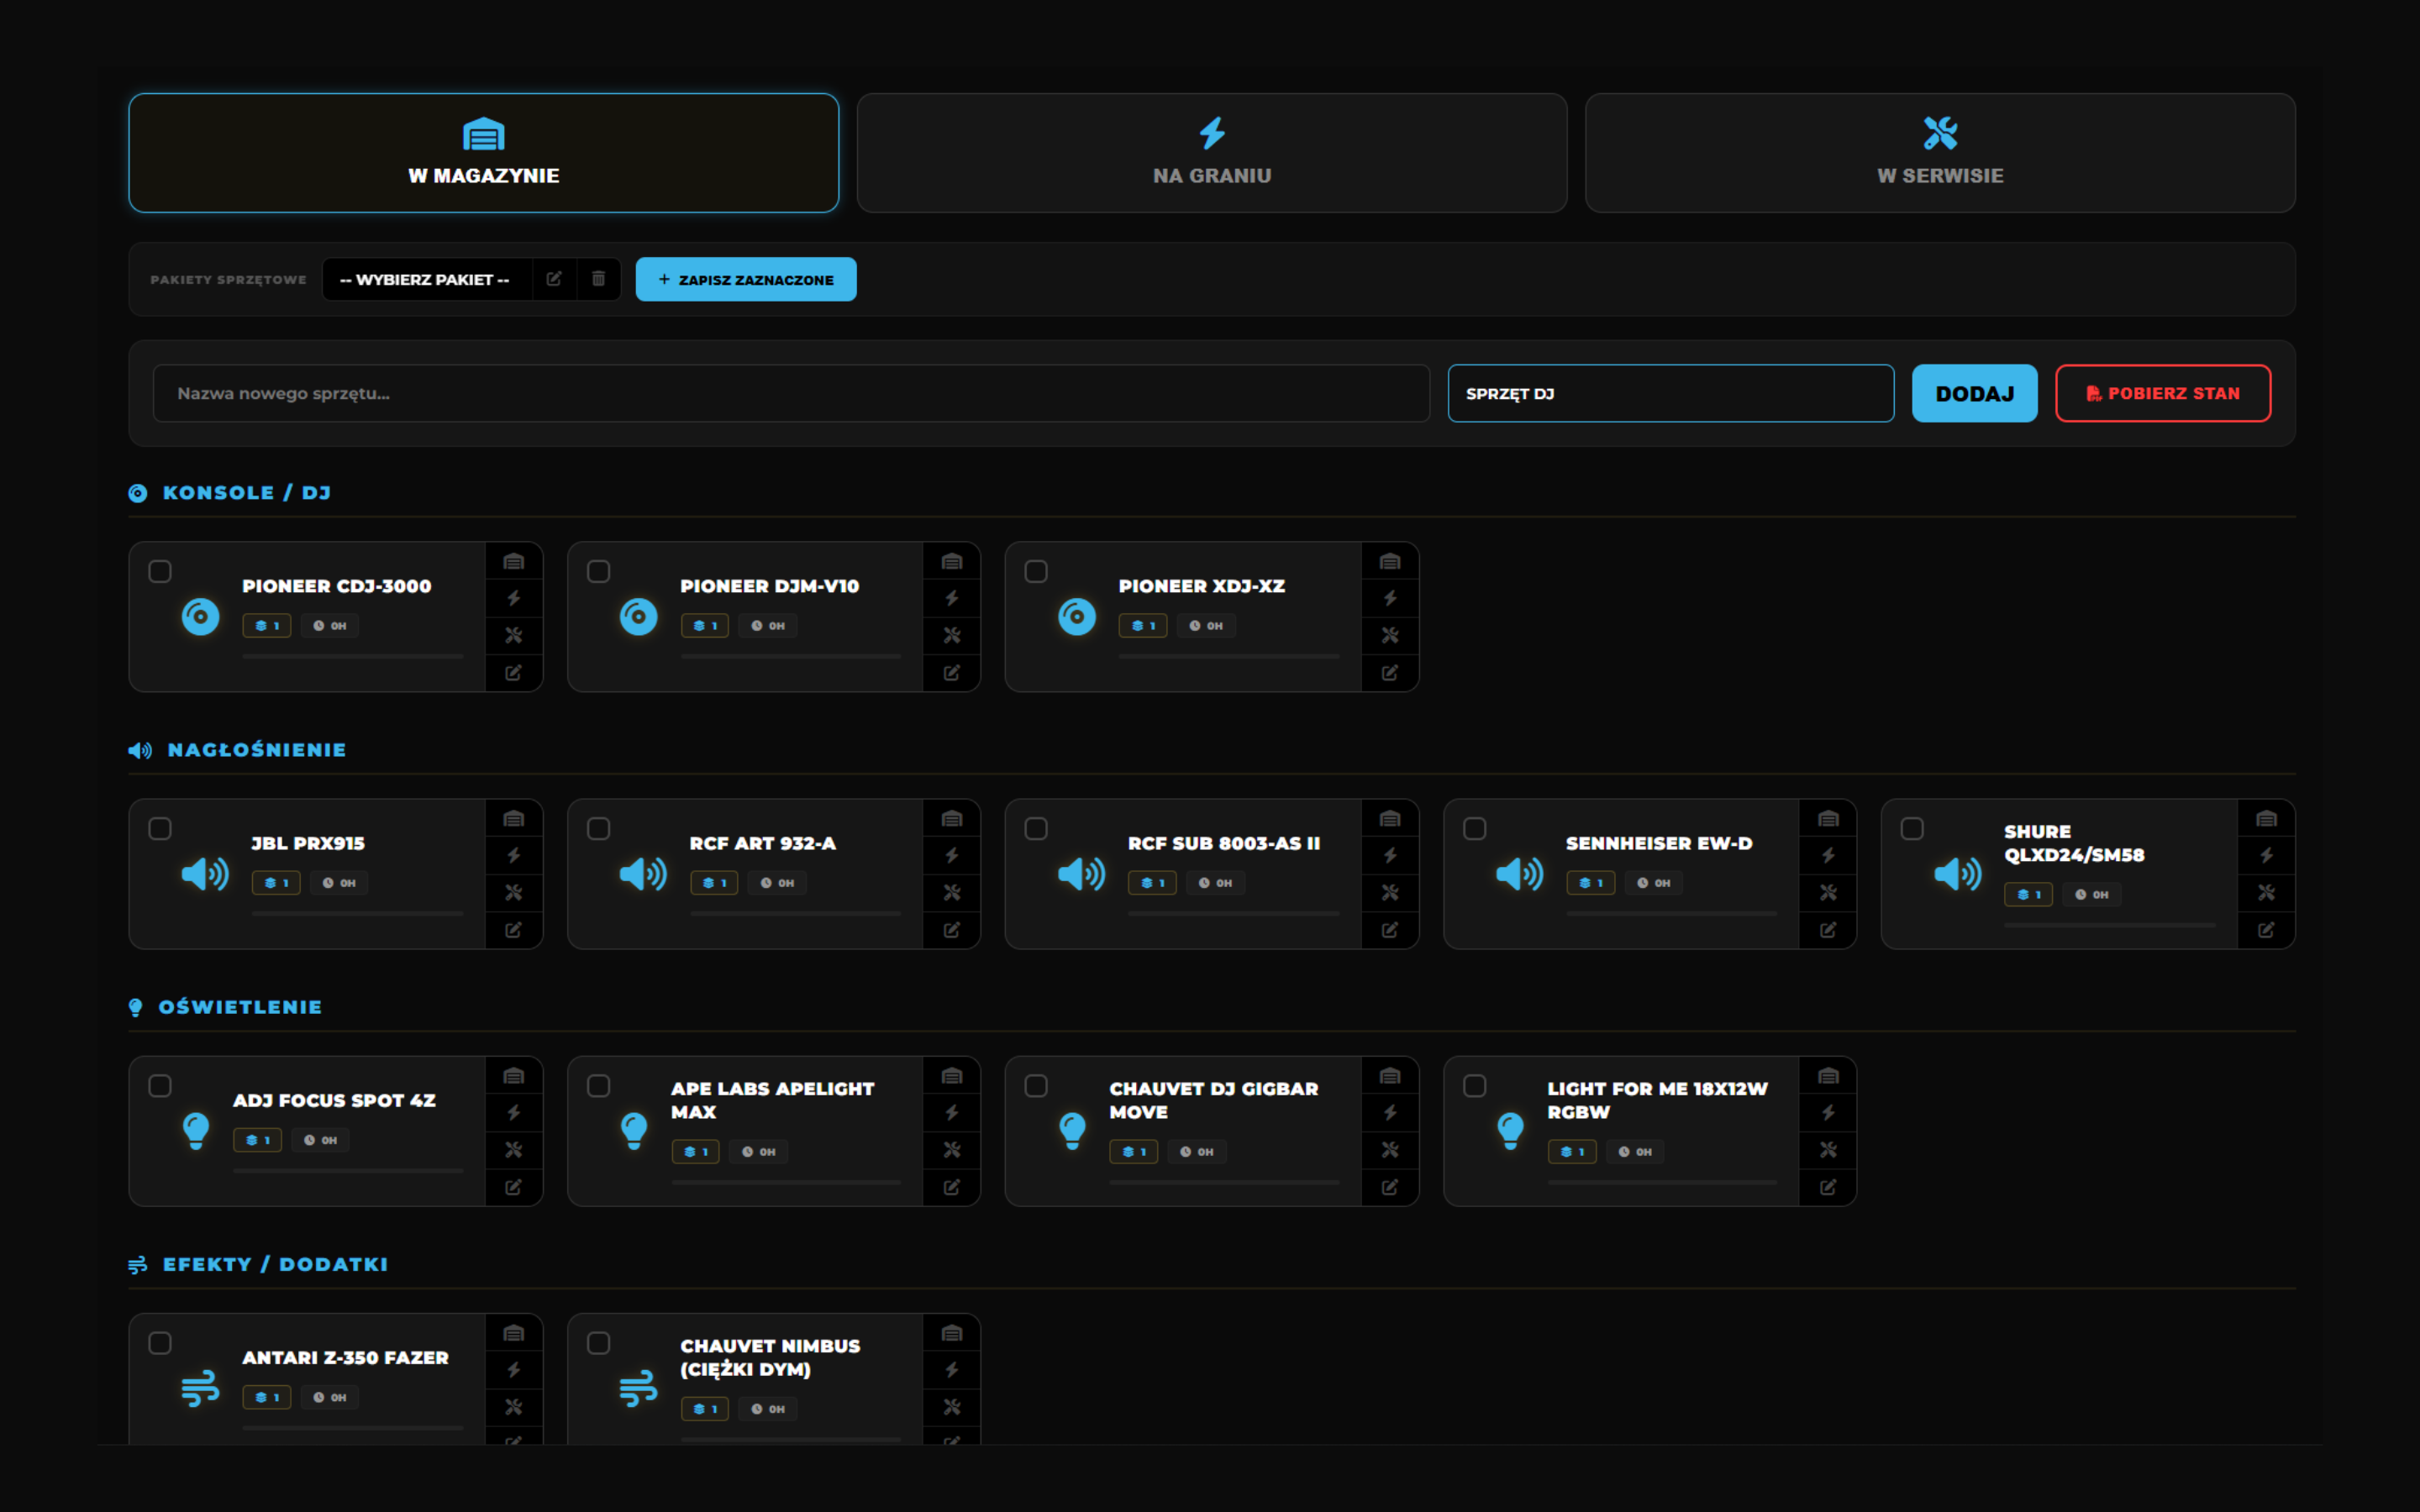
Task: Click lightning icon on RCF ART 932-A card
Action: [x=951, y=855]
